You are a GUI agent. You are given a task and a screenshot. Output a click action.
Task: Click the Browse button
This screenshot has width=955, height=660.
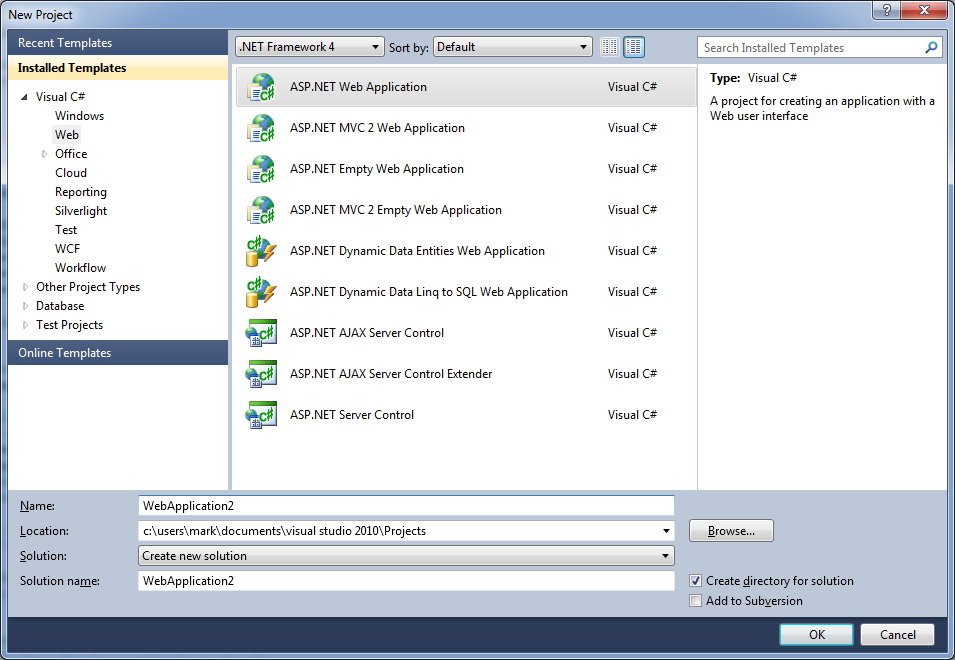click(731, 531)
